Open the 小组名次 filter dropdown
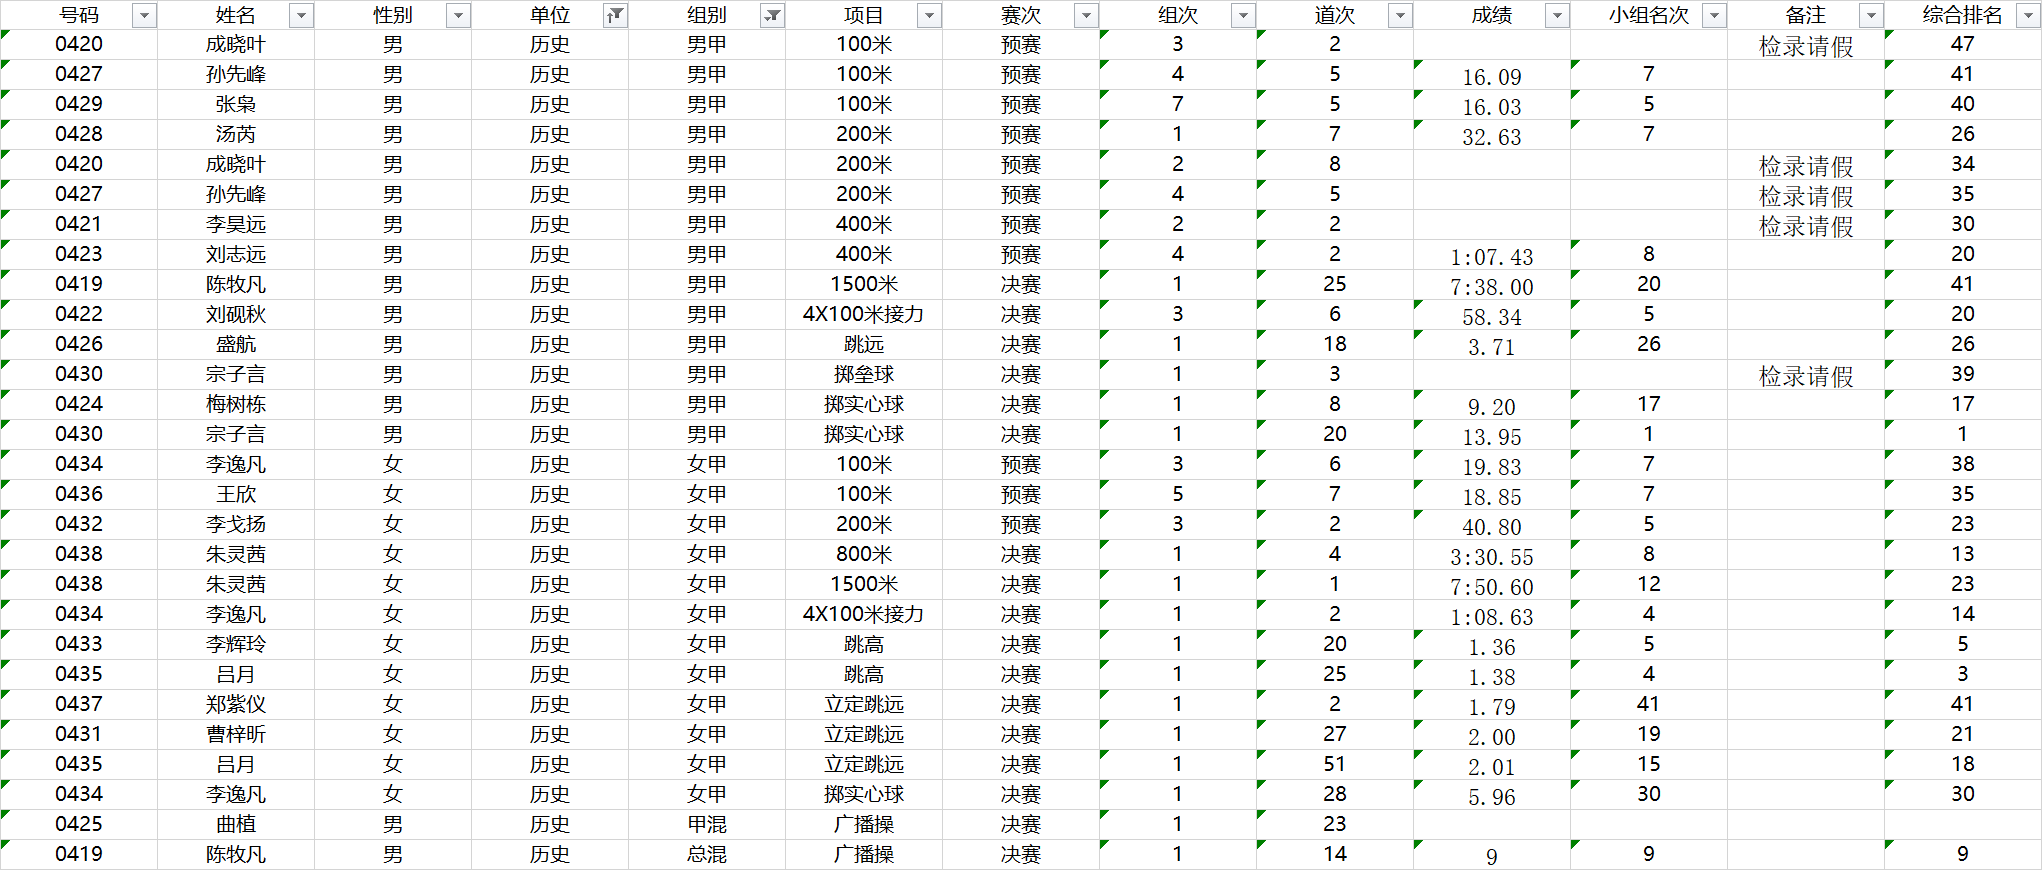2042x870 pixels. [x=1714, y=15]
